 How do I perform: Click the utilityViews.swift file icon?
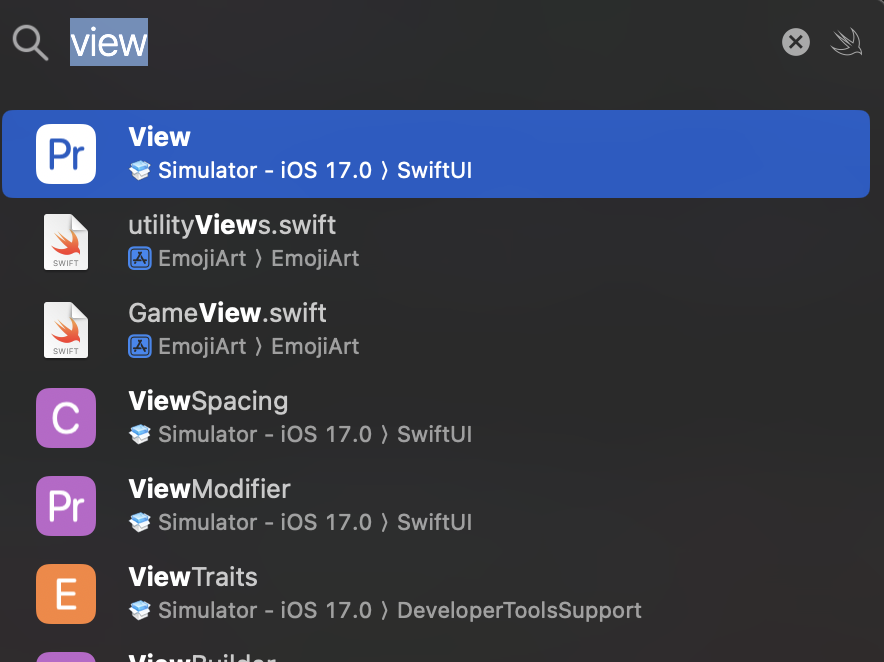pos(66,242)
